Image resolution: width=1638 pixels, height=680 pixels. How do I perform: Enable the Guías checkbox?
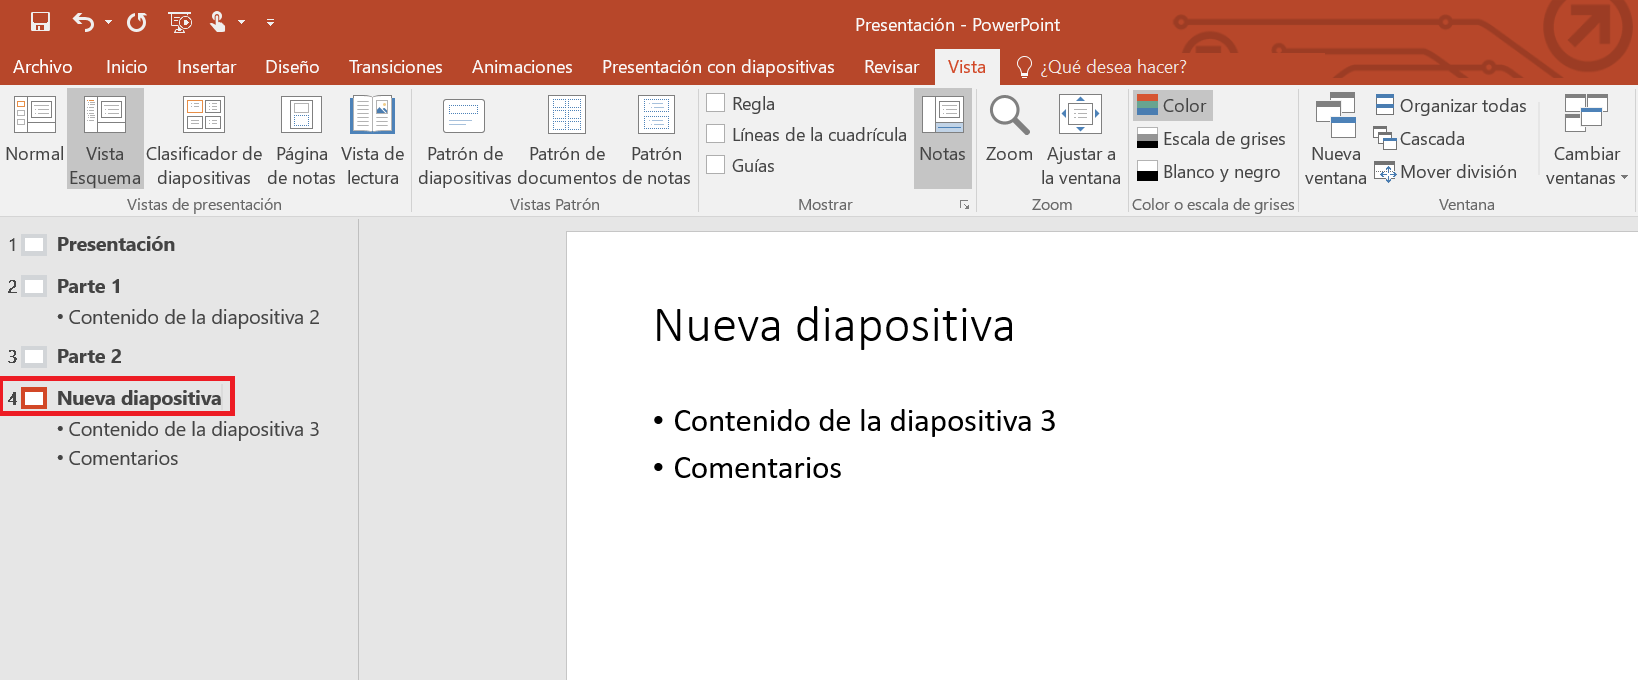[x=716, y=165]
